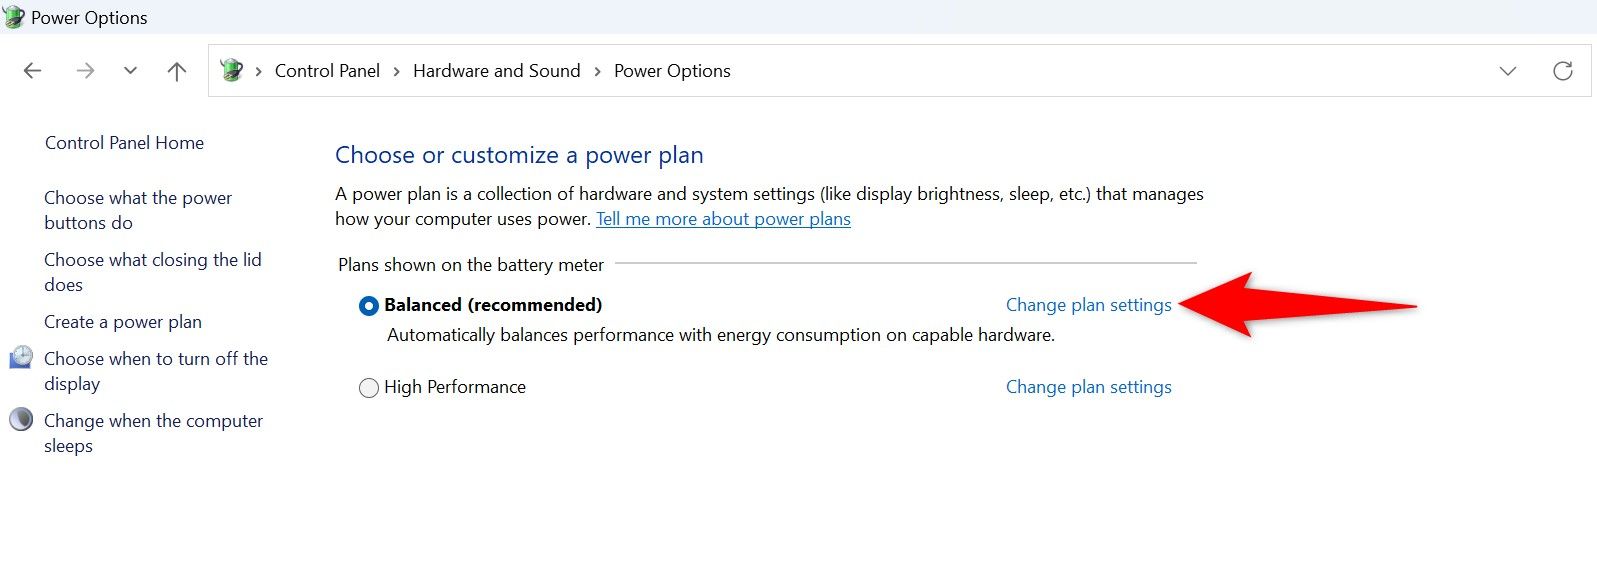Click the Back navigation arrow
This screenshot has height=568, width=1597.
click(x=33, y=71)
